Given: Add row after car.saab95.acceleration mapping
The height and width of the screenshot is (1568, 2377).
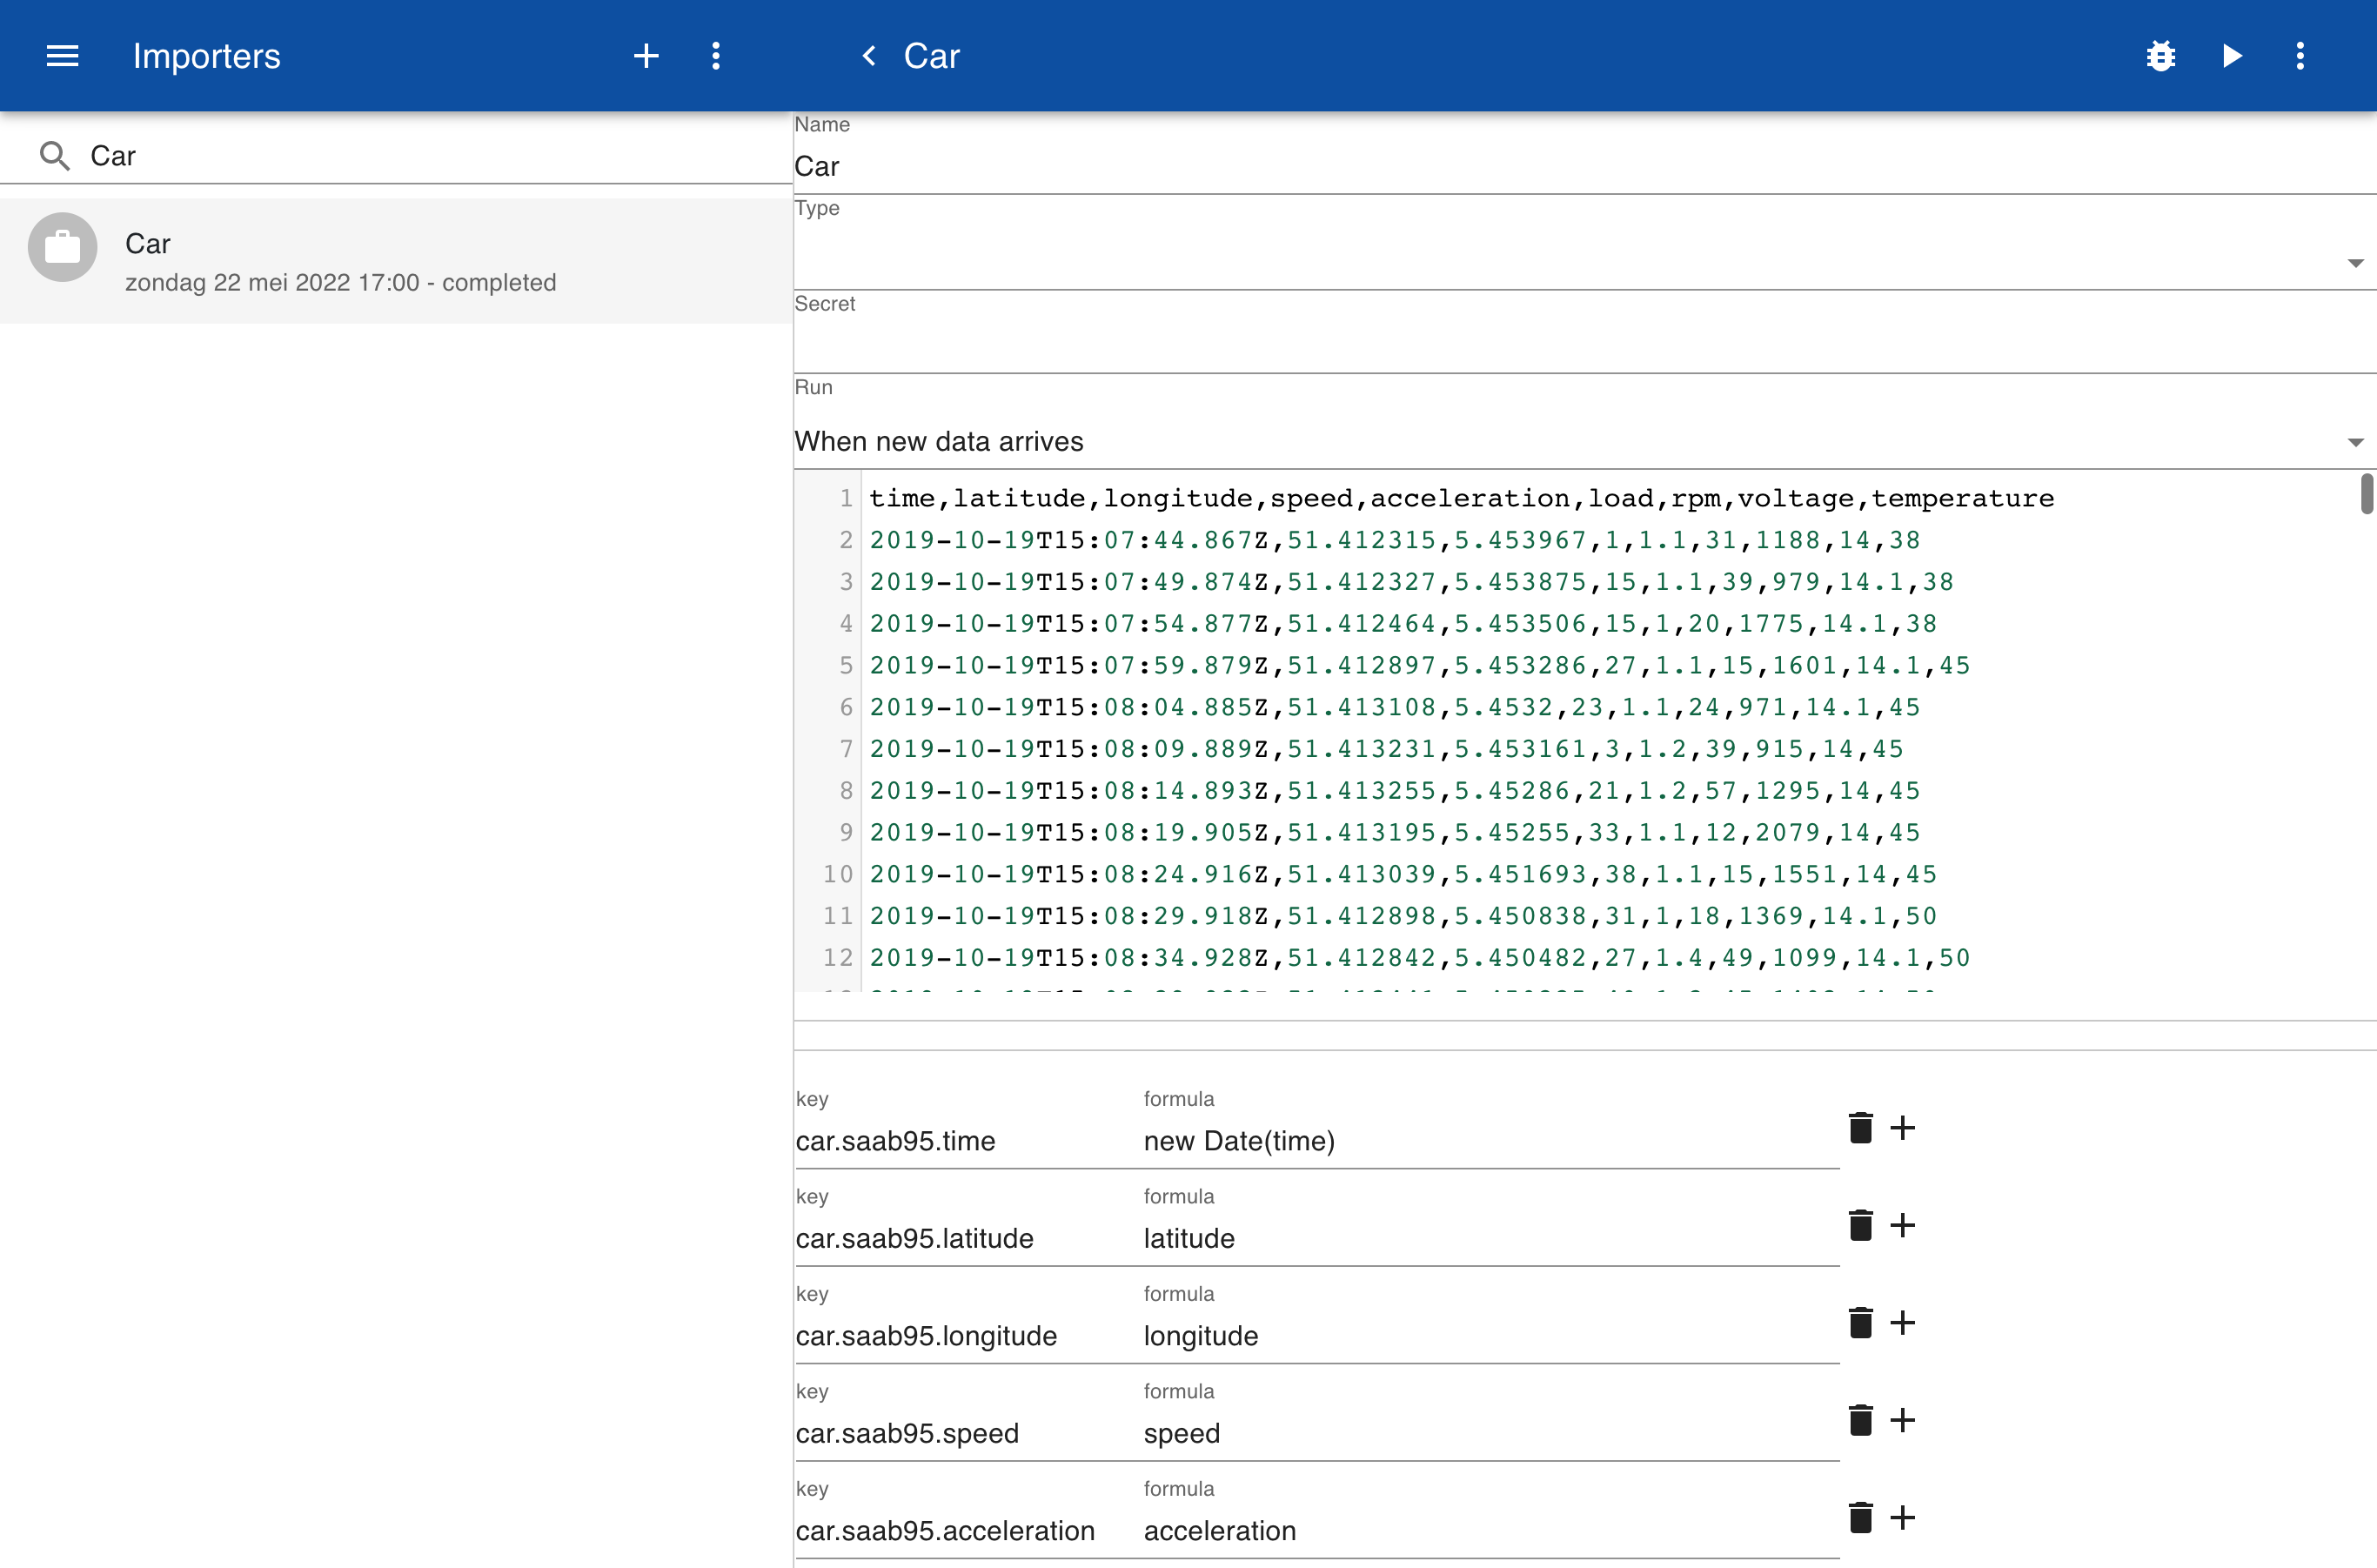Looking at the screenshot, I should pyautogui.click(x=1902, y=1518).
